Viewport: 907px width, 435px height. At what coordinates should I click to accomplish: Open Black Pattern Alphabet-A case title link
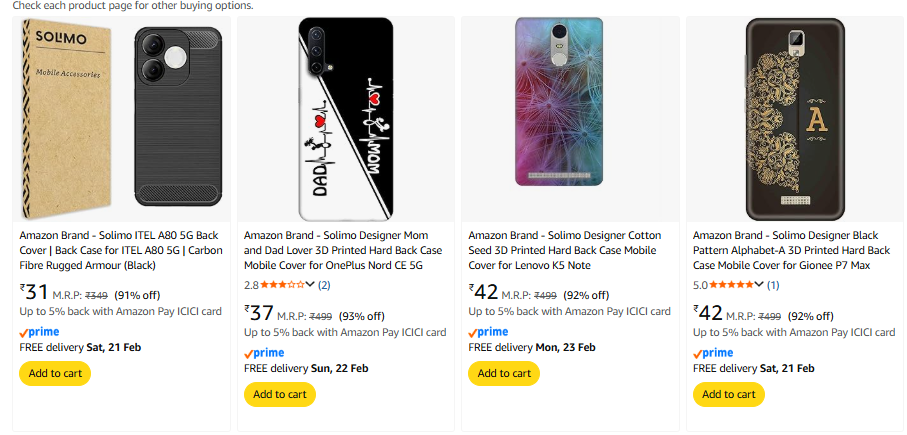pyautogui.click(x=790, y=250)
